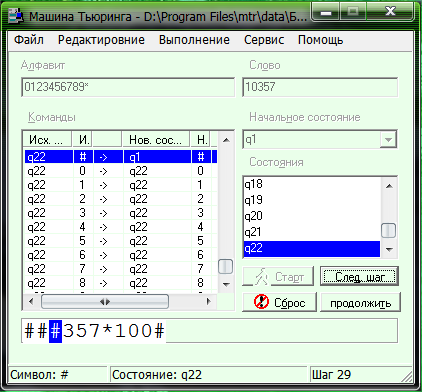Select the command row q22 2 -> q22
Screen dimensions: 422x392
[x=120, y=199]
